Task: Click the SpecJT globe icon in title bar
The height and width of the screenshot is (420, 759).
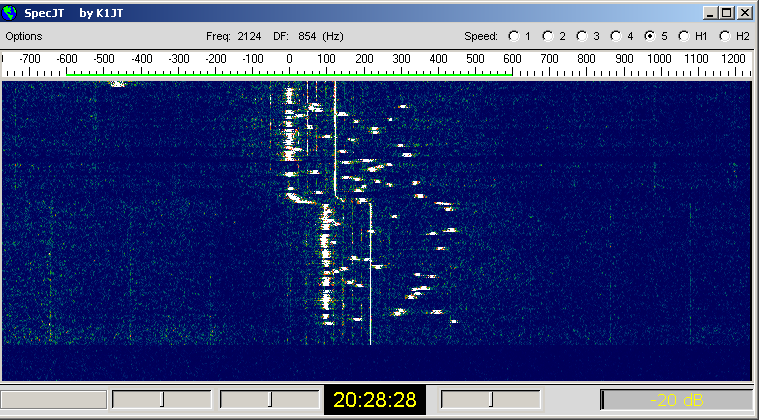Action: coord(9,13)
